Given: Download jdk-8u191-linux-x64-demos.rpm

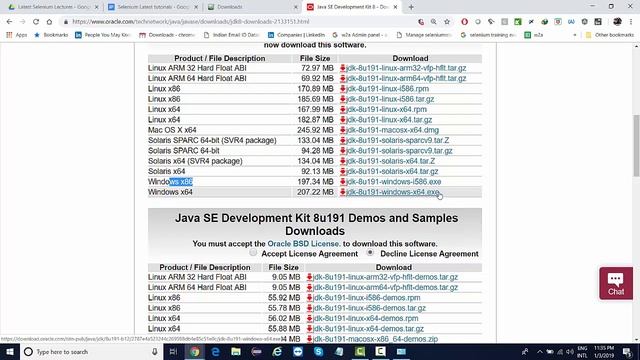Looking at the screenshot, I should click(x=365, y=318).
